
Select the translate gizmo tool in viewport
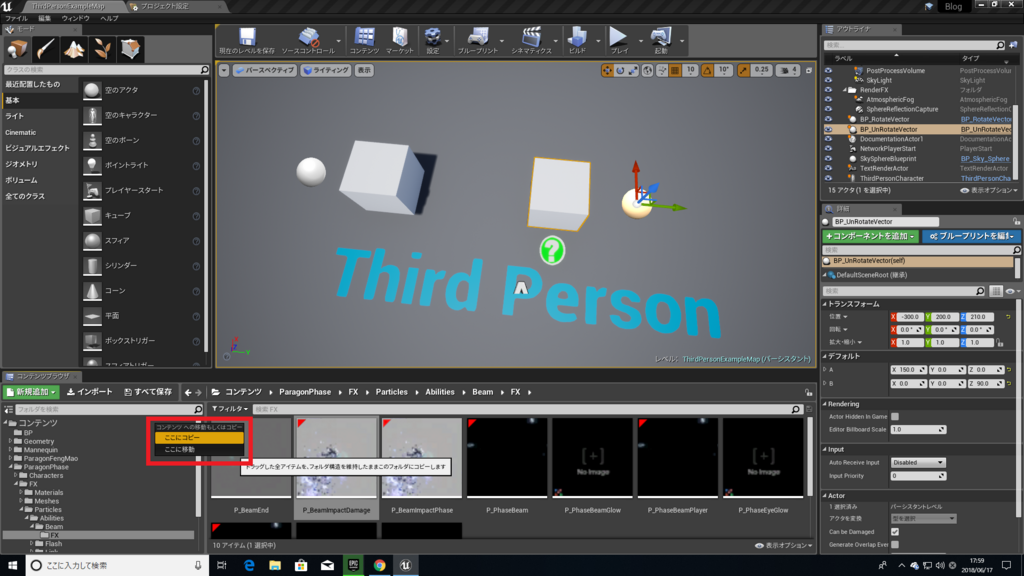pyautogui.click(x=607, y=71)
